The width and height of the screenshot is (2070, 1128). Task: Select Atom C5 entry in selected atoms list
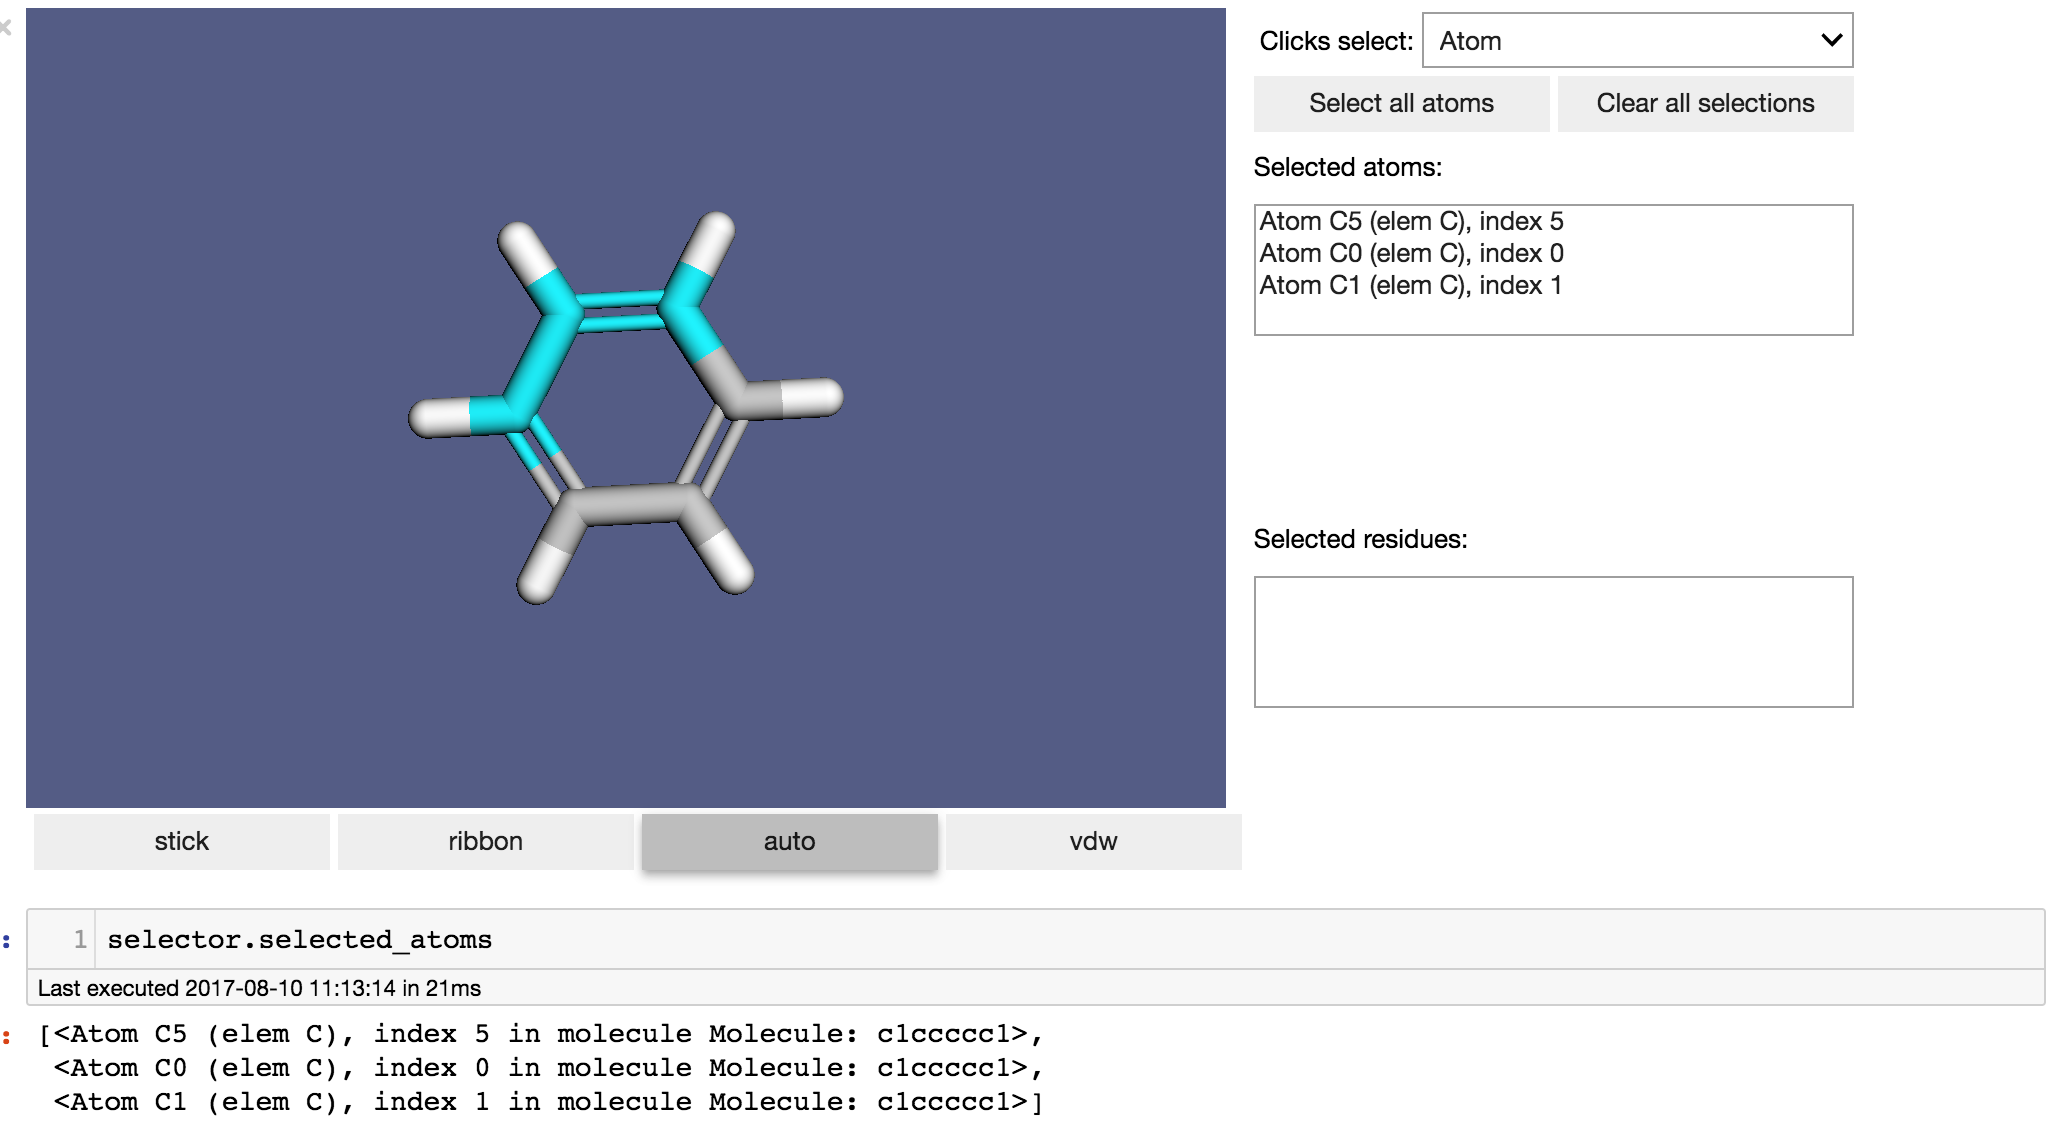tap(1410, 221)
